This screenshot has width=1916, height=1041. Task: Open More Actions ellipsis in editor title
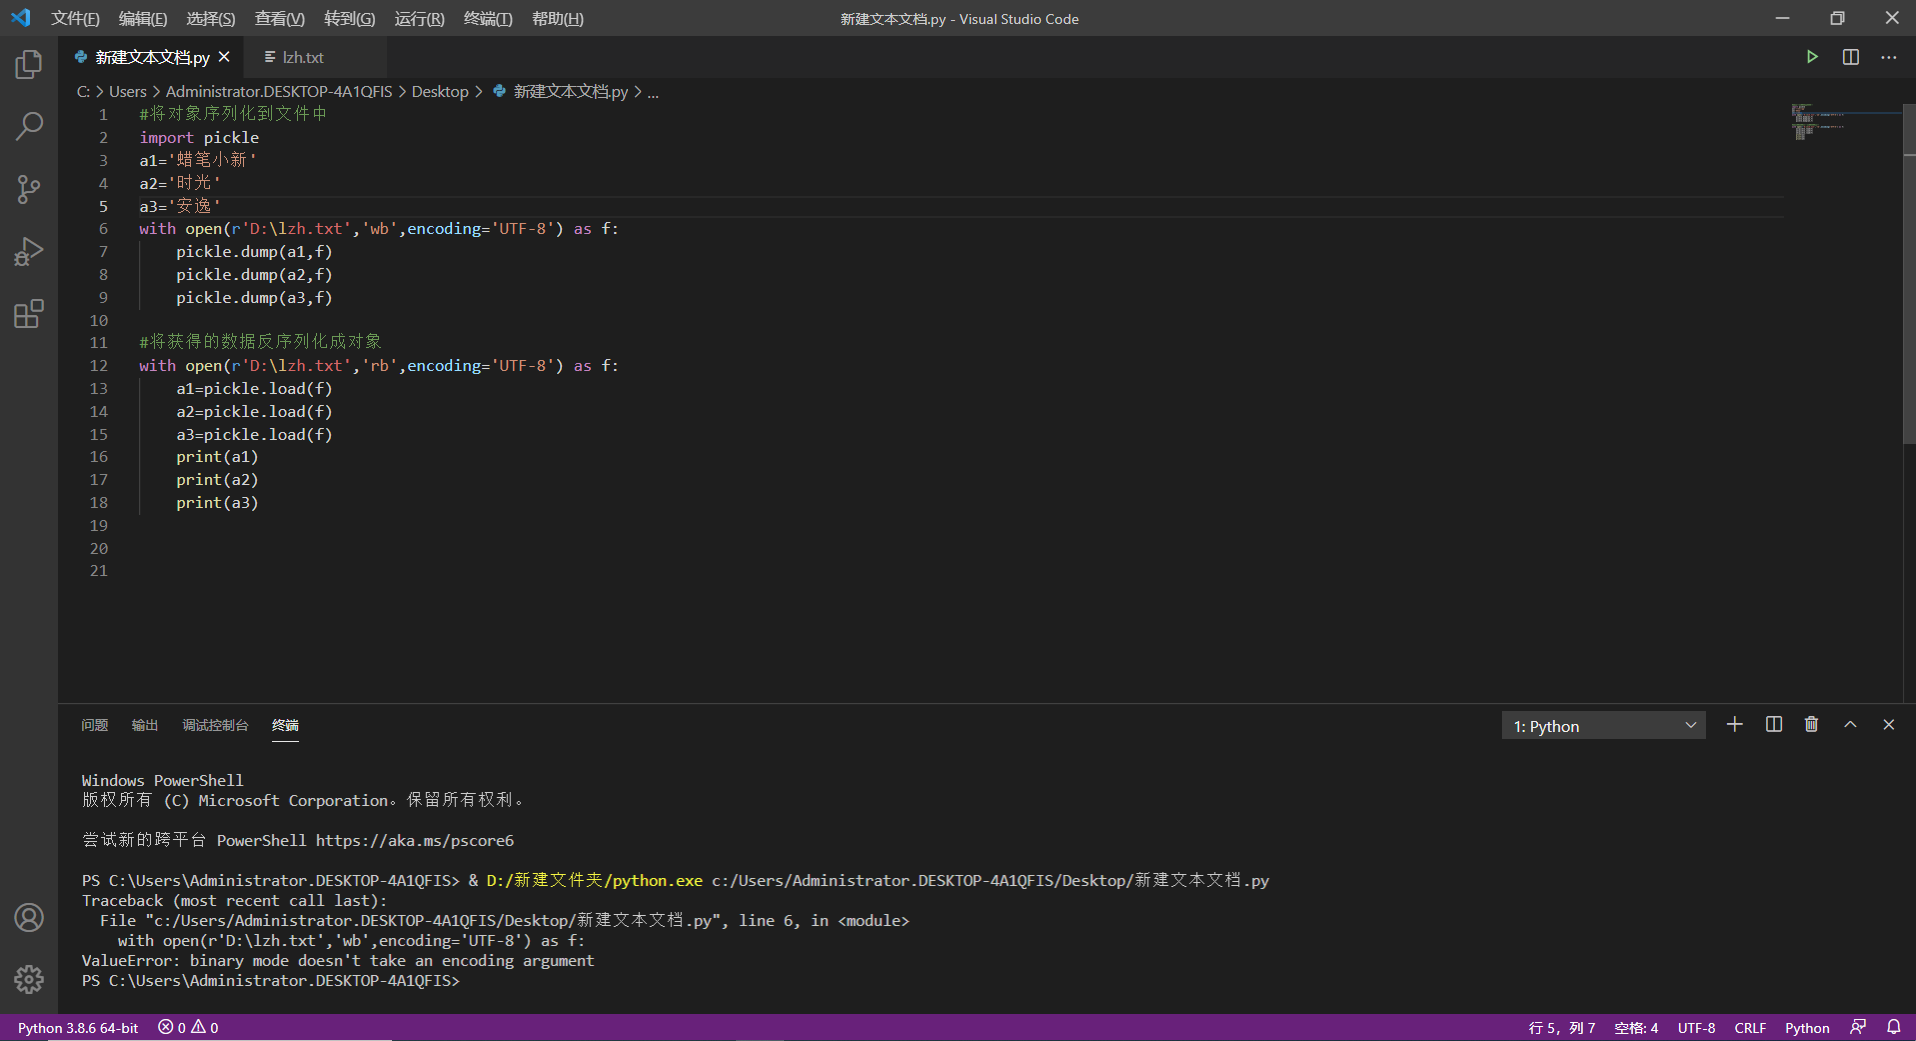click(1888, 57)
